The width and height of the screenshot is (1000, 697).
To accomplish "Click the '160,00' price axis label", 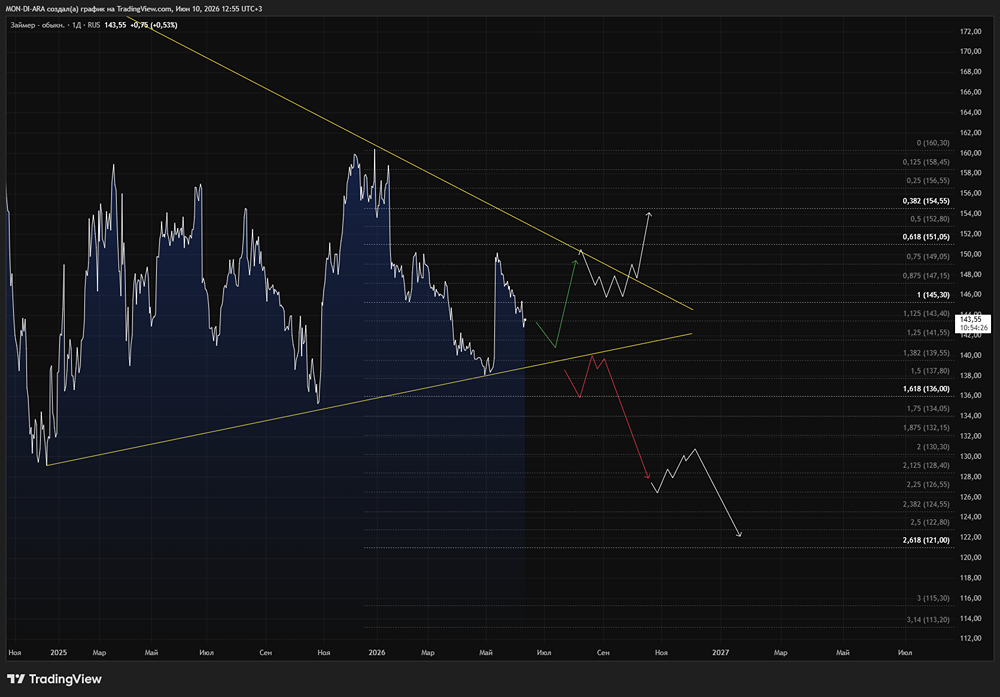I will 971,153.
